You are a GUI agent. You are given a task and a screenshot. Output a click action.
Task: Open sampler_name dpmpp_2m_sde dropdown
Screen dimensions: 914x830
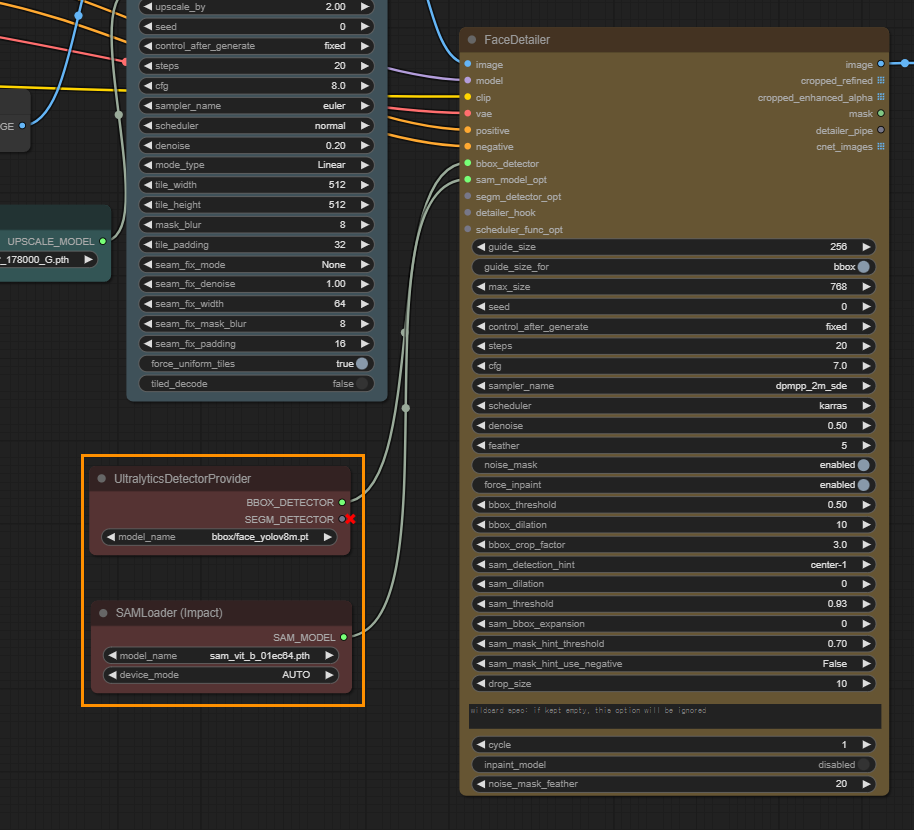pos(673,386)
